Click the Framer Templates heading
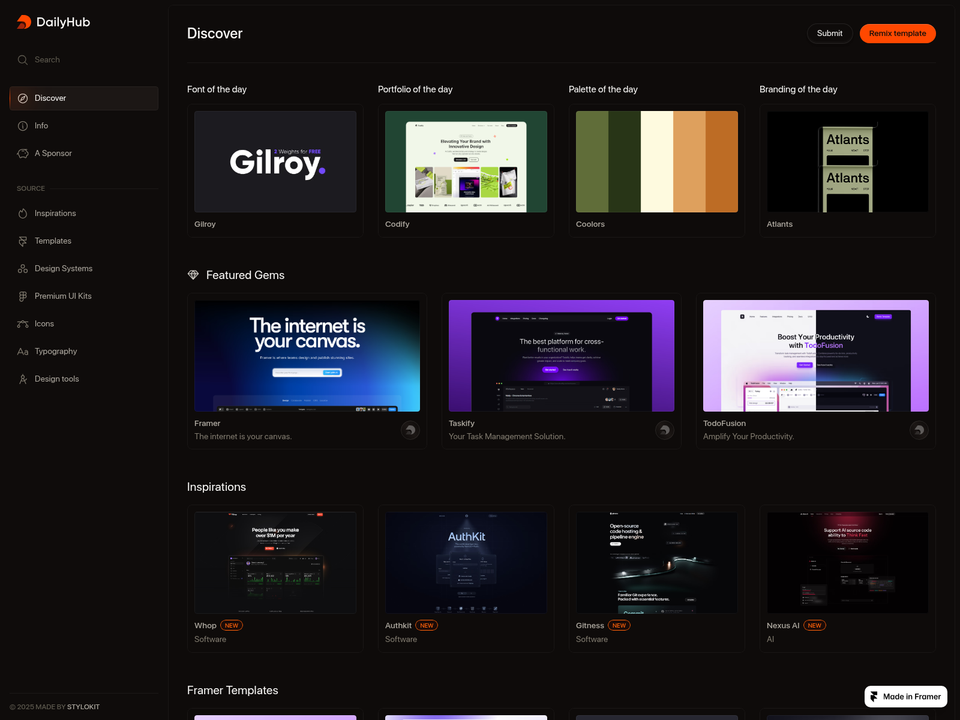This screenshot has width=960, height=720. [x=233, y=690]
